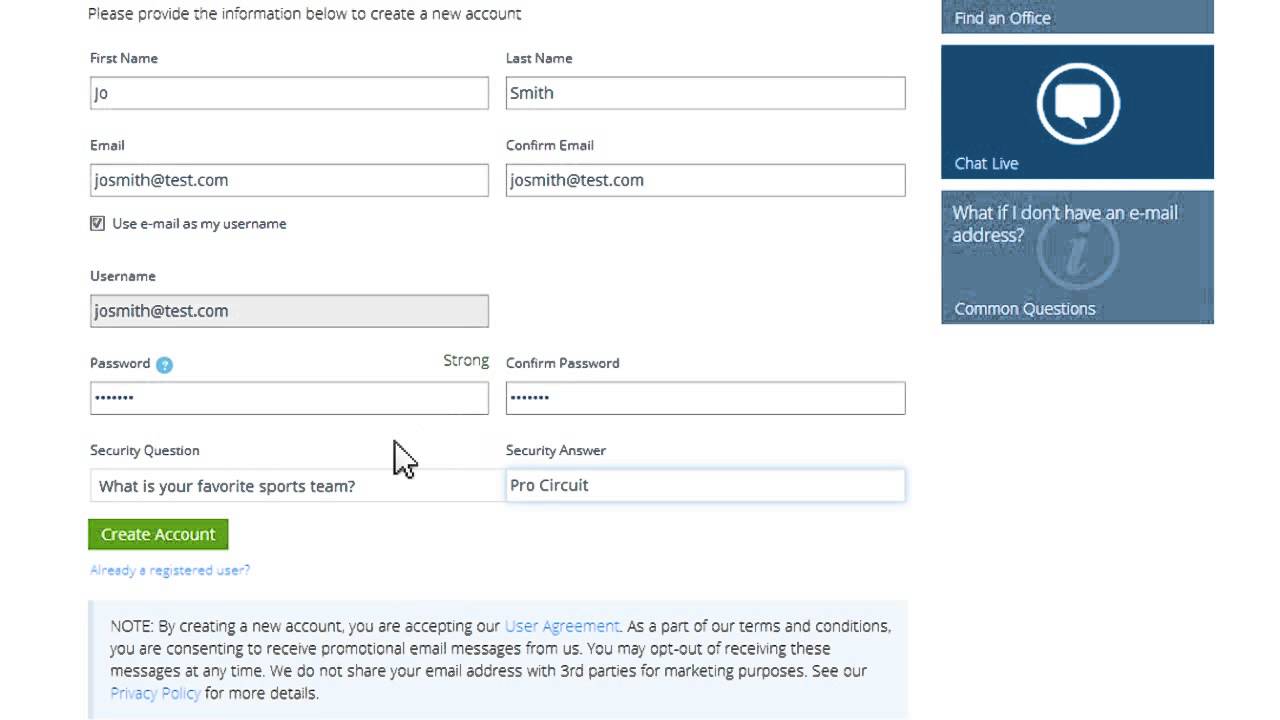Focus the Last Name field containing Smith
The height and width of the screenshot is (720, 1280).
[705, 93]
